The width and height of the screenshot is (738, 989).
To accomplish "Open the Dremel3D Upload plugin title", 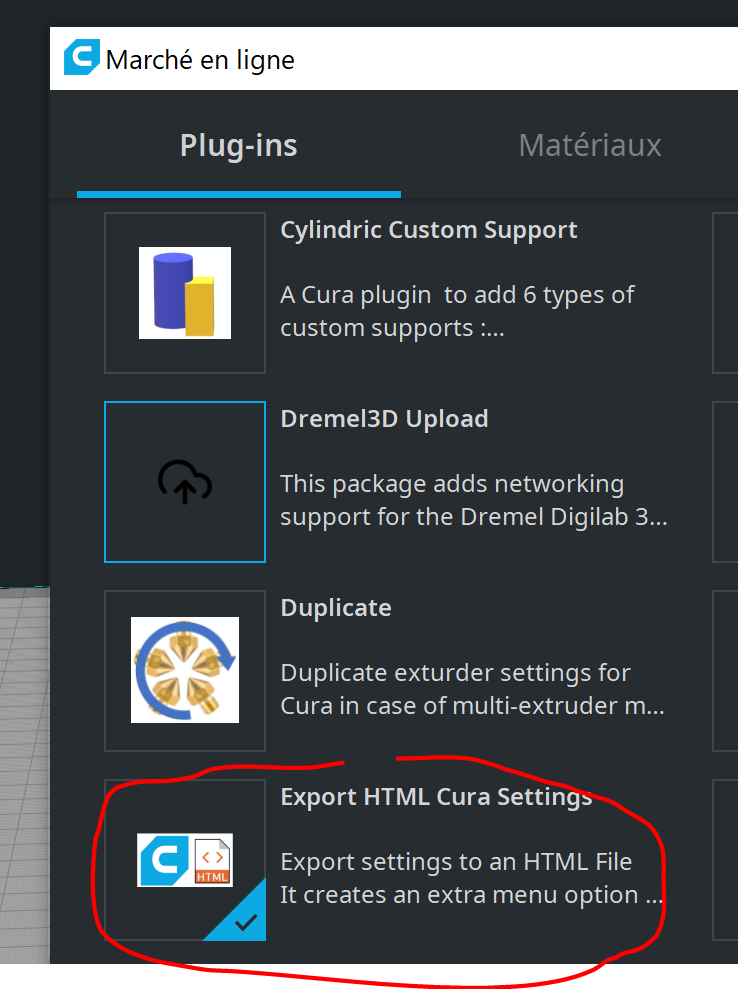I will point(384,419).
